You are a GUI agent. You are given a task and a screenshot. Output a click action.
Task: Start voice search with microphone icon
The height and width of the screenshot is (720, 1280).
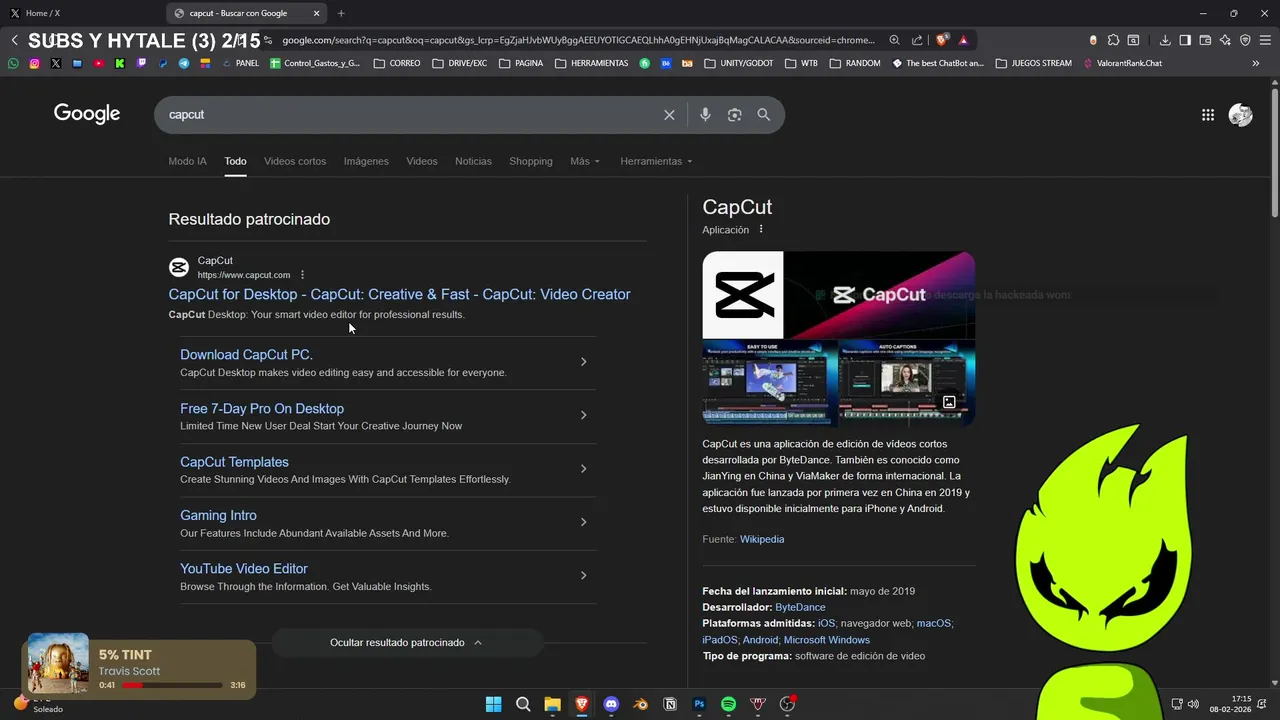[705, 115]
